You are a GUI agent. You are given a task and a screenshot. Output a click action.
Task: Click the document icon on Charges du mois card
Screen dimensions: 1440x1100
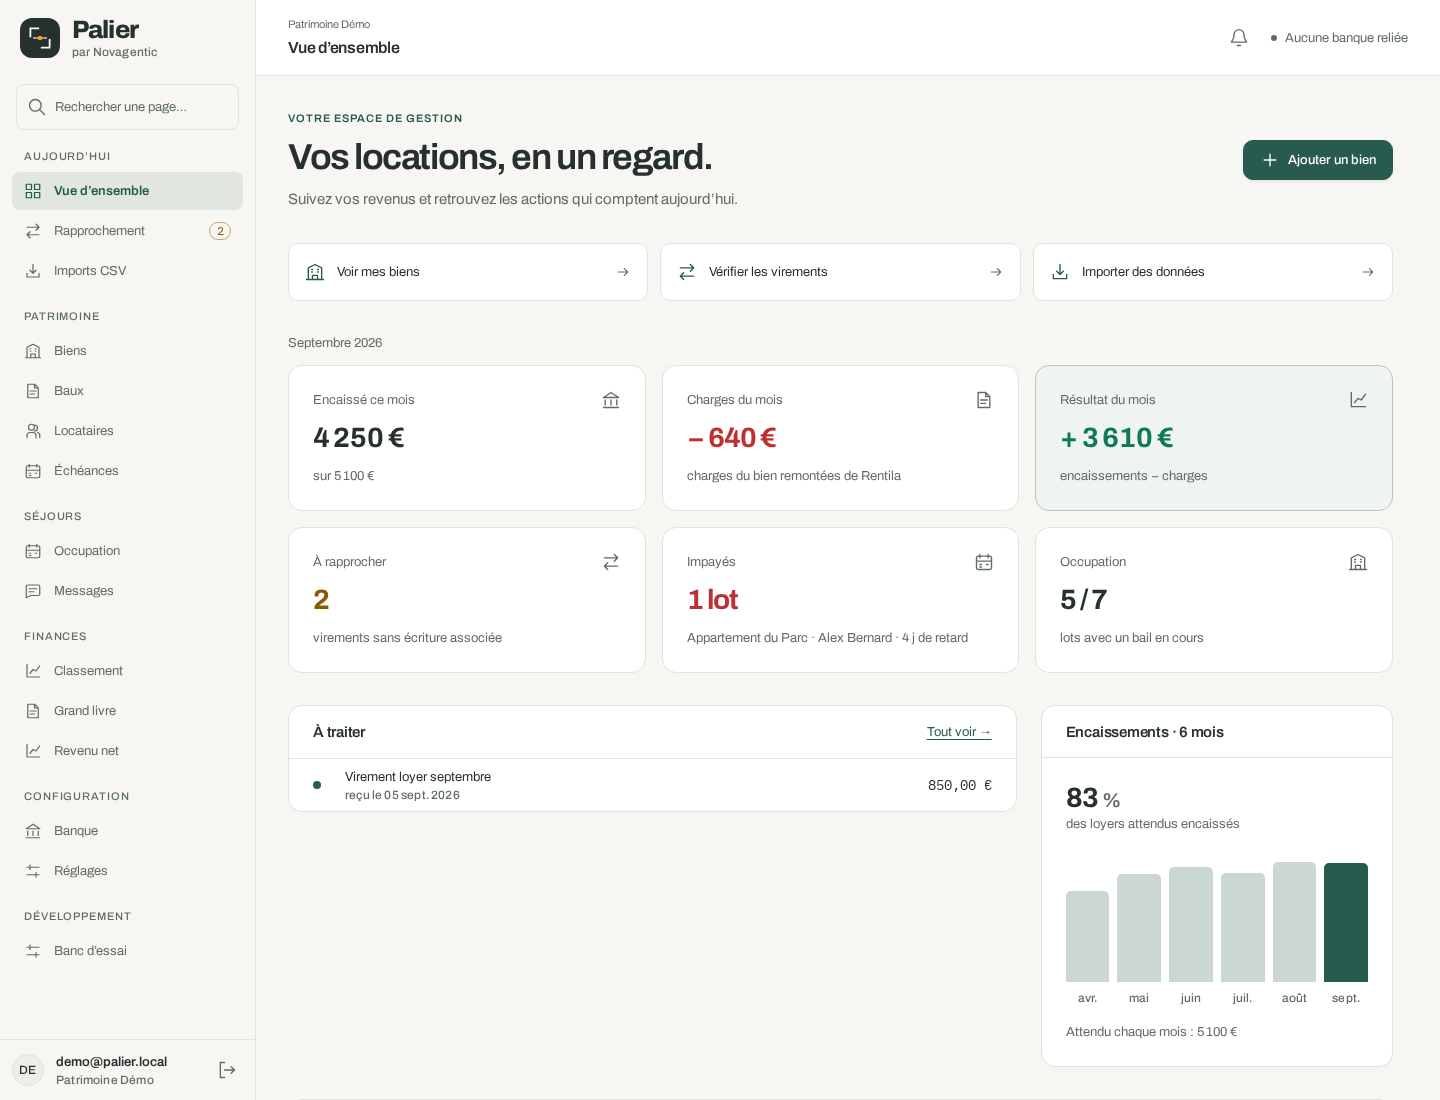[x=984, y=400]
